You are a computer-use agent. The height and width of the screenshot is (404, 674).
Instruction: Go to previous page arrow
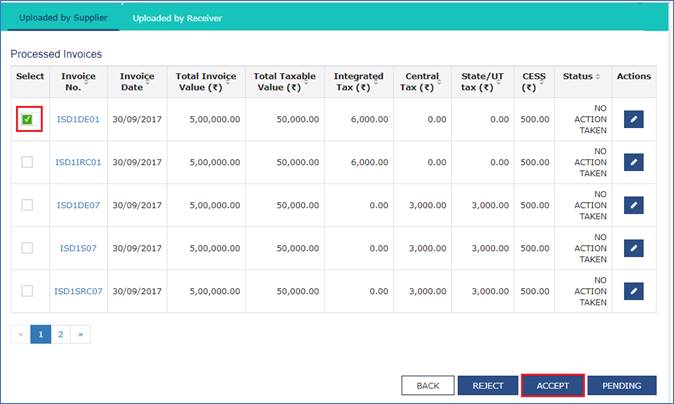click(x=21, y=334)
